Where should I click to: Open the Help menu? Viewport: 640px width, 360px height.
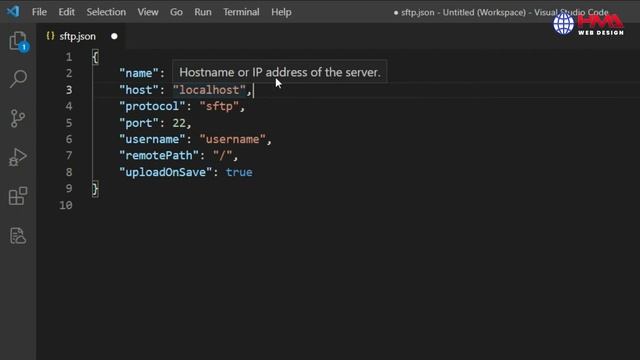coord(281,12)
